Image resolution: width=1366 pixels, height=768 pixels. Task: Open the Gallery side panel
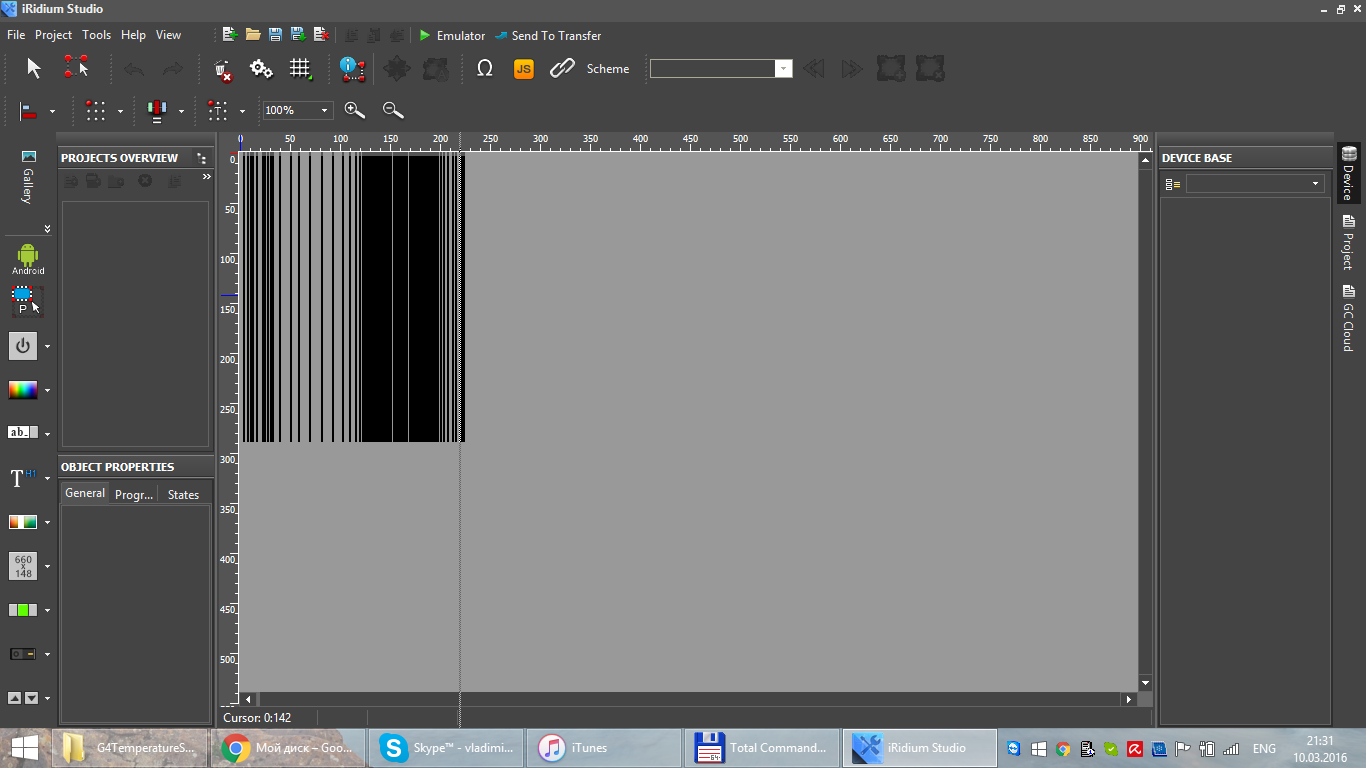28,177
